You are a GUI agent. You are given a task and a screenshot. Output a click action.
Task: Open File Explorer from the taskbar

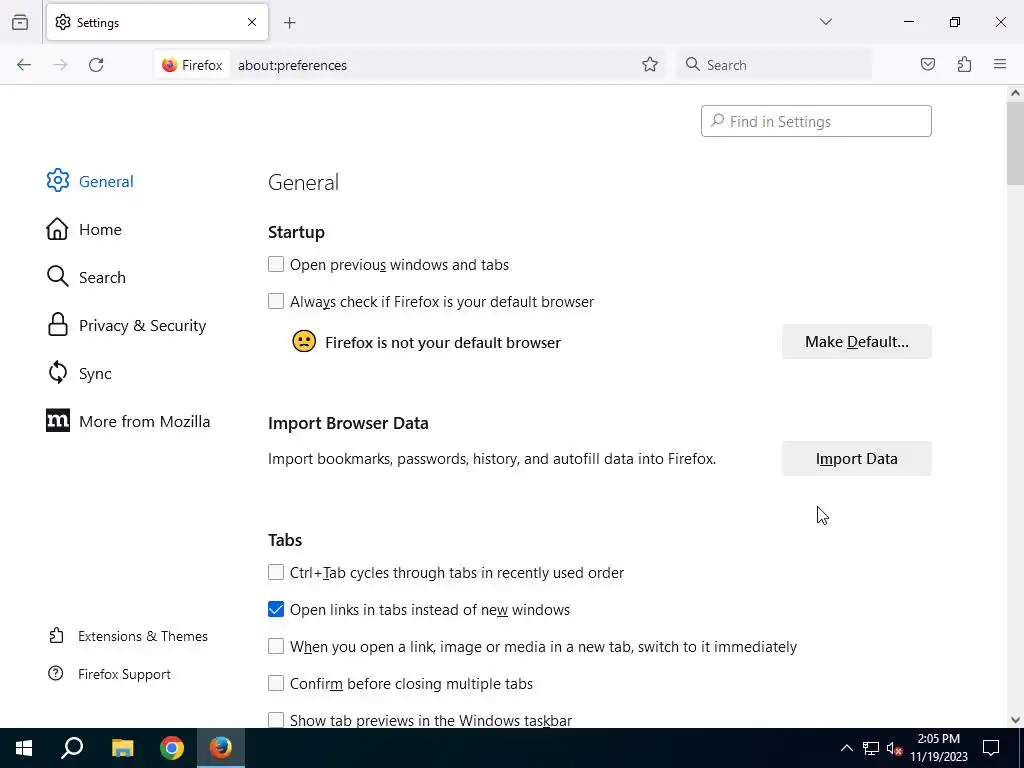point(122,748)
